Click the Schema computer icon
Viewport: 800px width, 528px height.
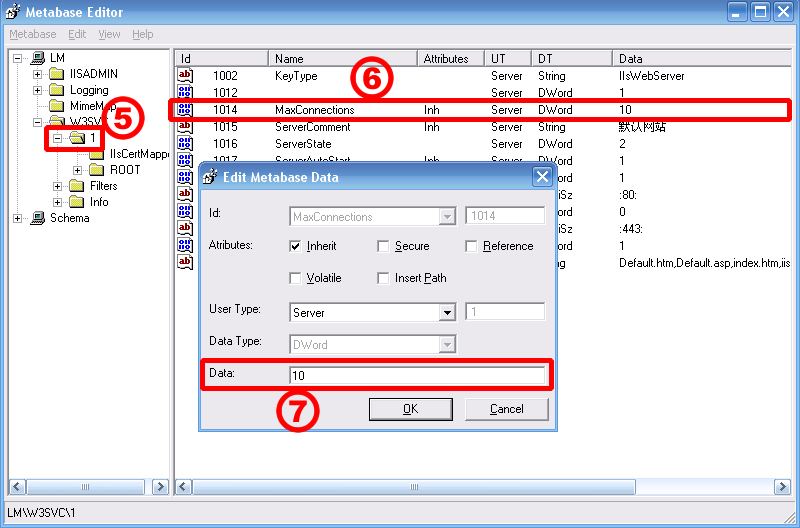38,218
